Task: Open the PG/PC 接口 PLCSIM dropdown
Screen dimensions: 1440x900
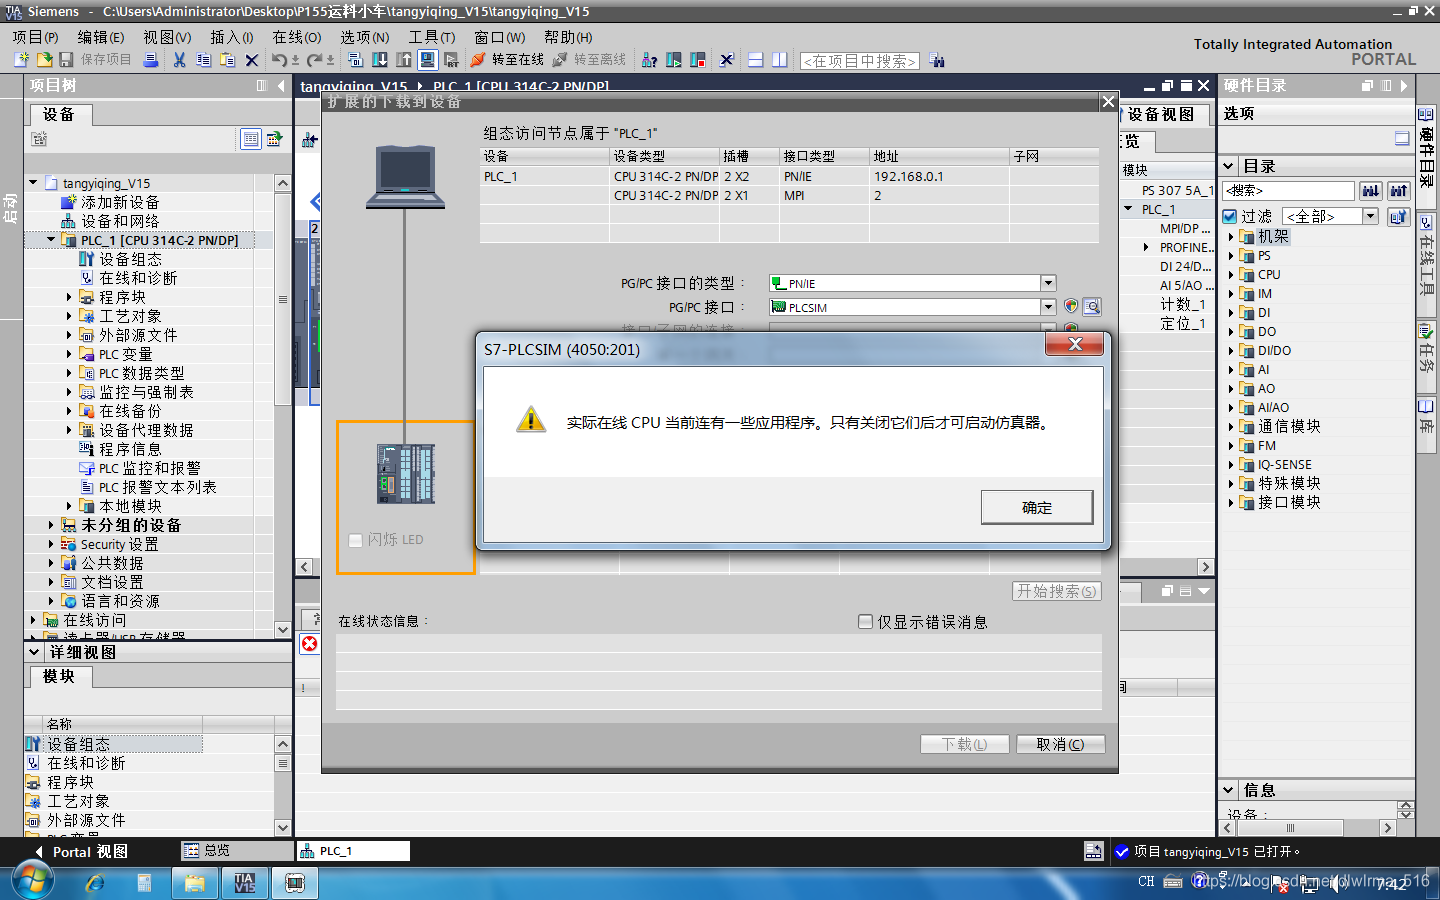Action: point(1048,307)
